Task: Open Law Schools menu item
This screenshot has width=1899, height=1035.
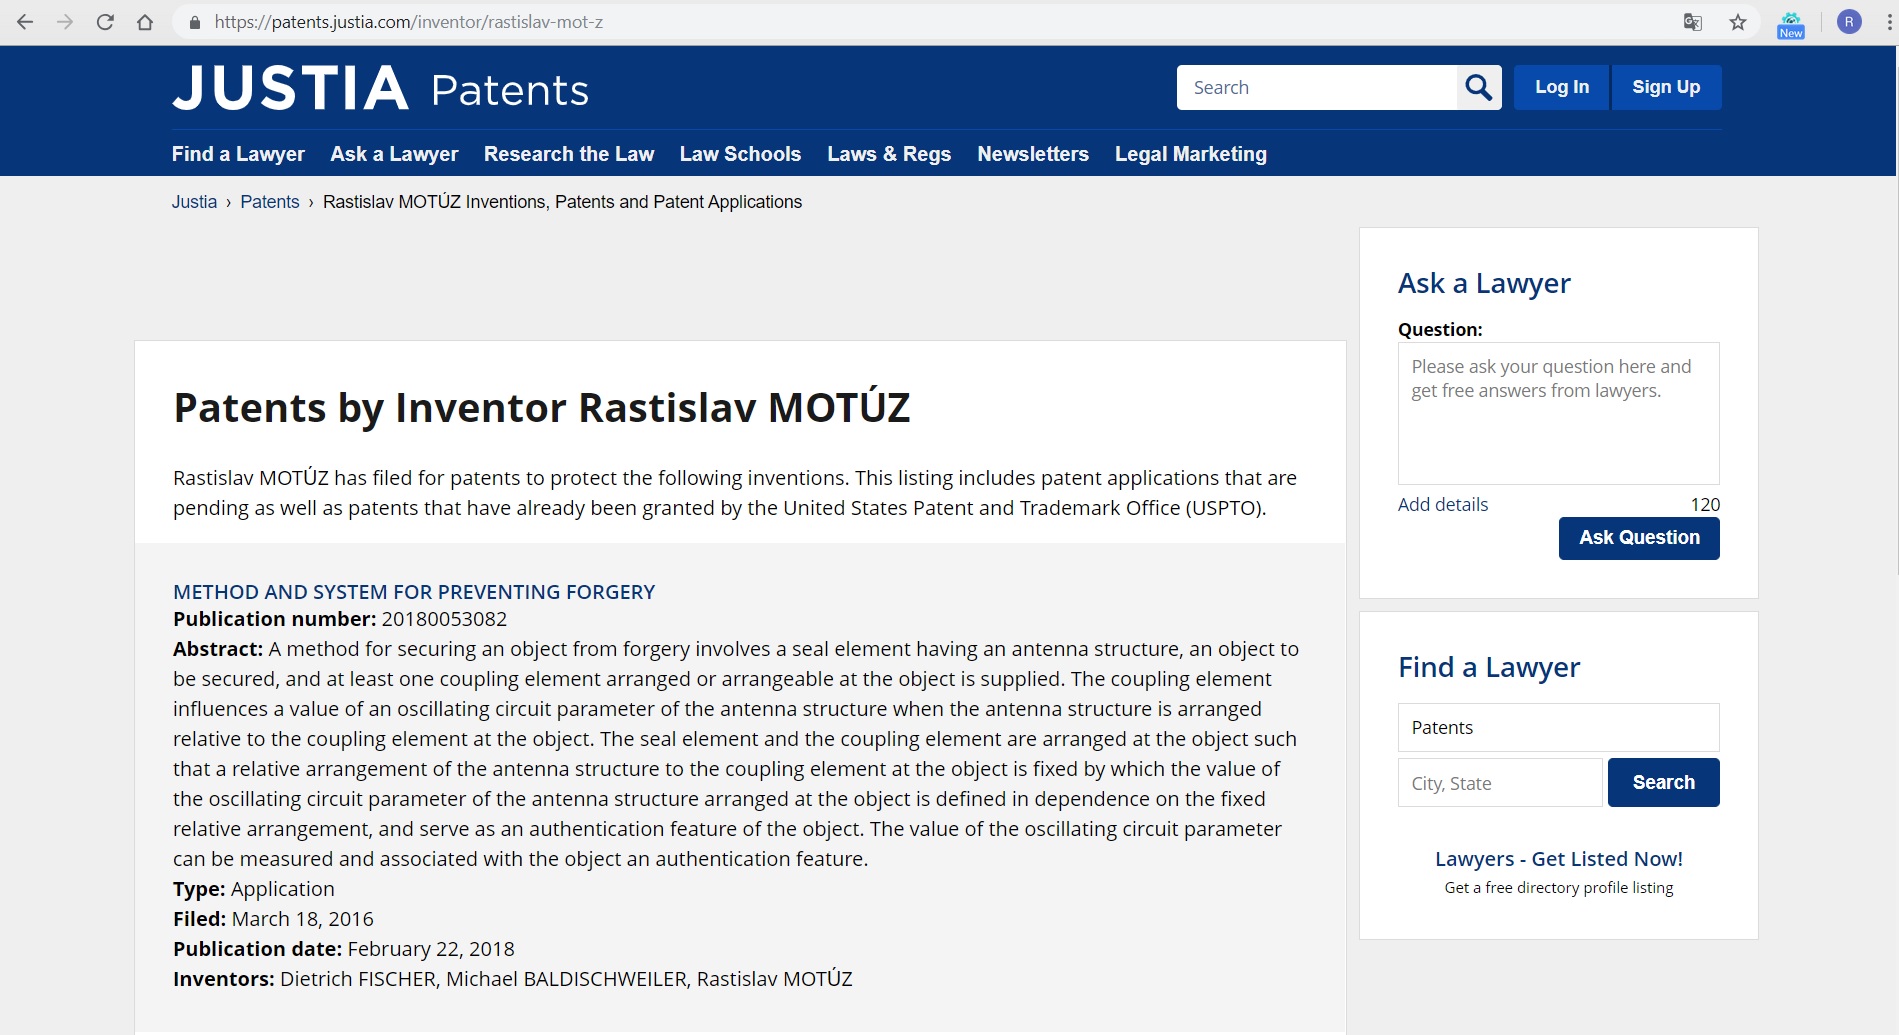Action: (x=740, y=154)
